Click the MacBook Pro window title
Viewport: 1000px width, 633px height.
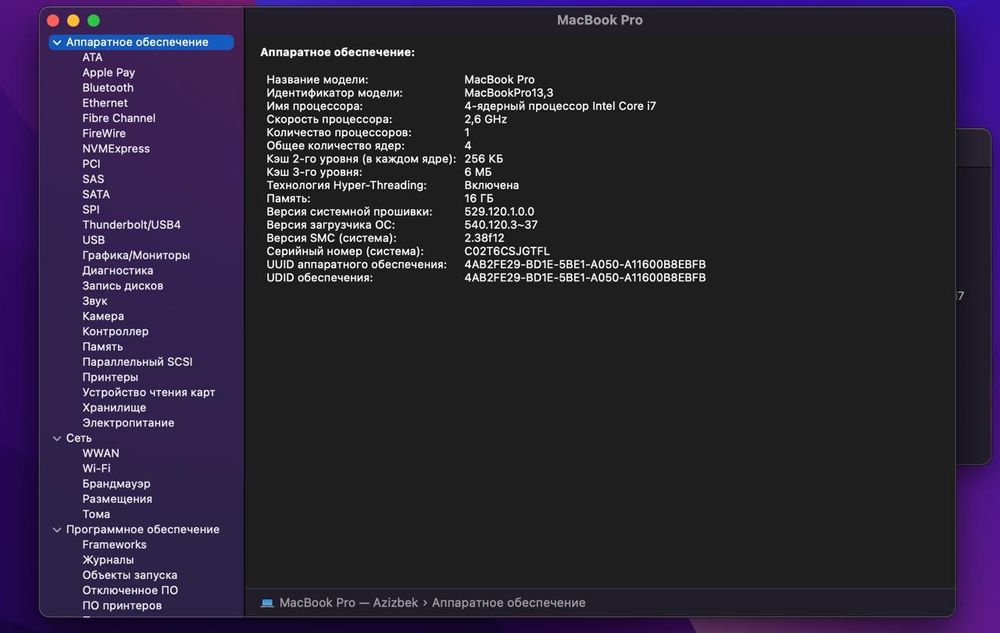599,20
